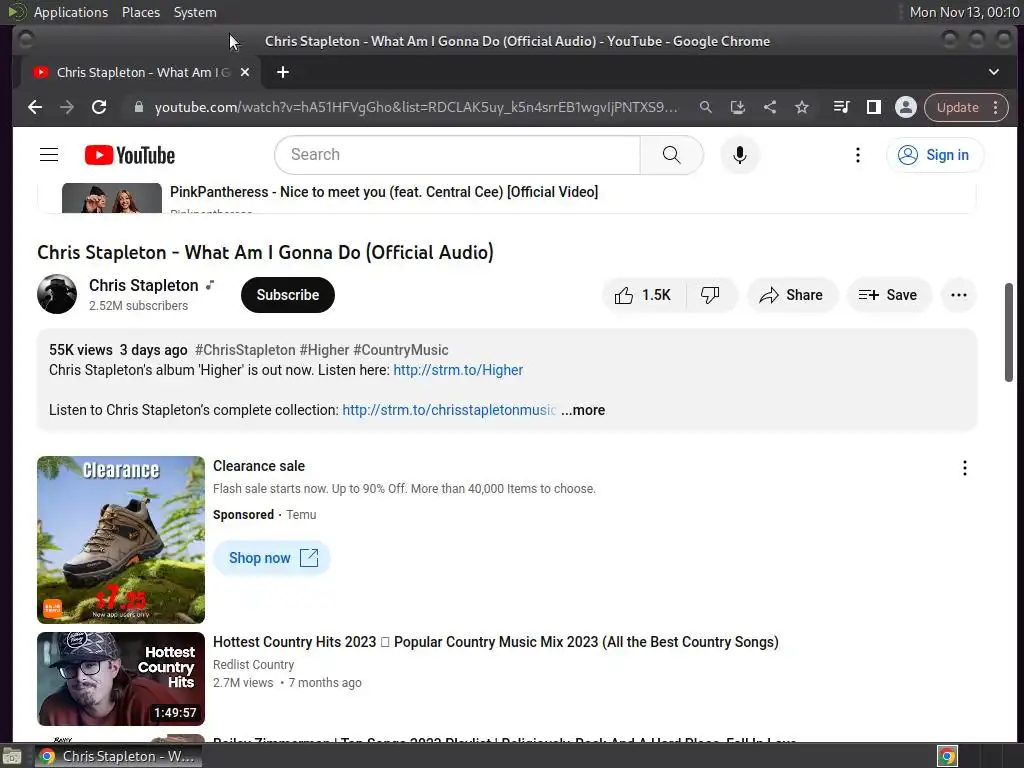
Task: Subscribe to Chris Stapleton channel
Action: click(x=287, y=295)
